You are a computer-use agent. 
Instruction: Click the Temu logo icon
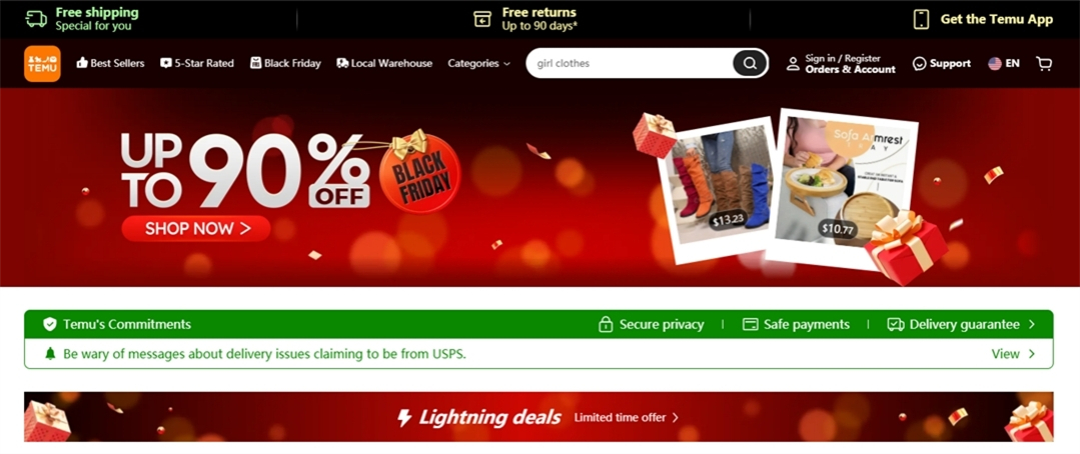[42, 63]
